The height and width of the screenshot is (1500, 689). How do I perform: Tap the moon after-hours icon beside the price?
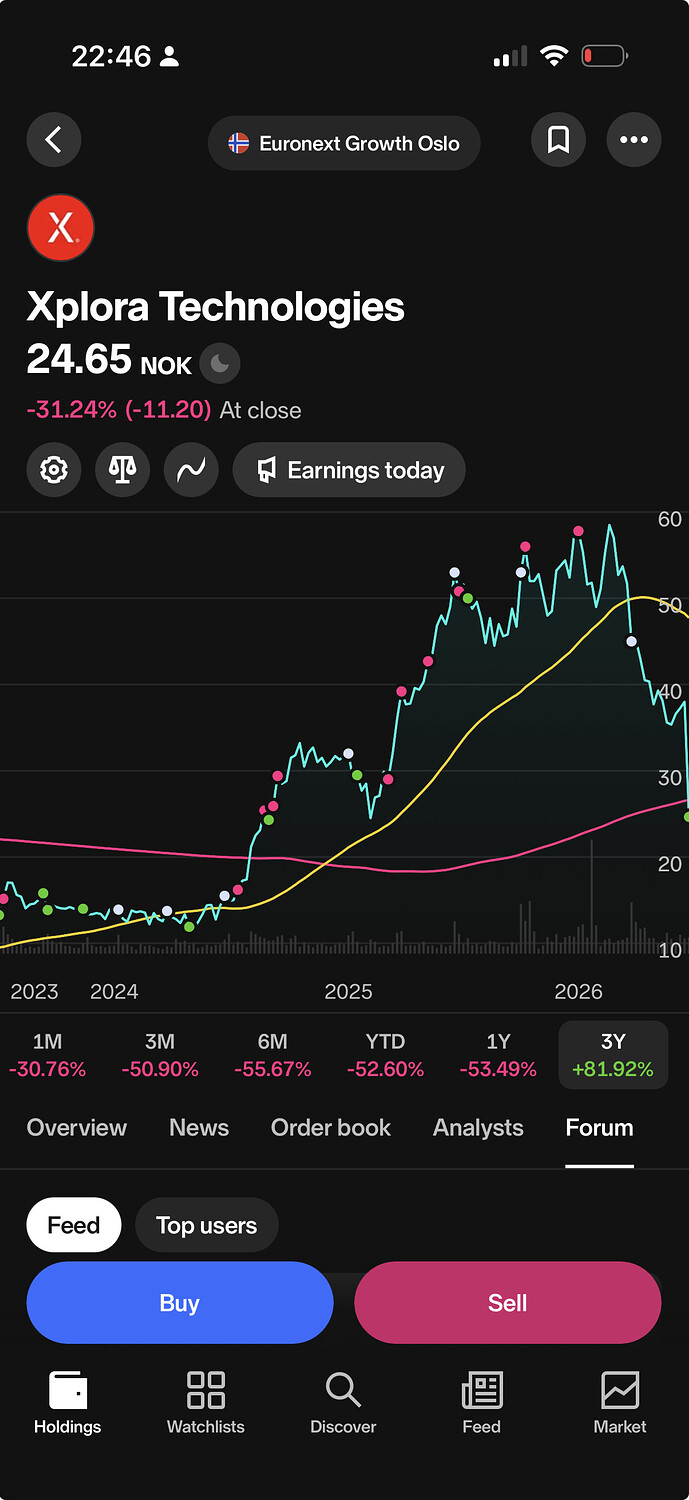pyautogui.click(x=220, y=364)
